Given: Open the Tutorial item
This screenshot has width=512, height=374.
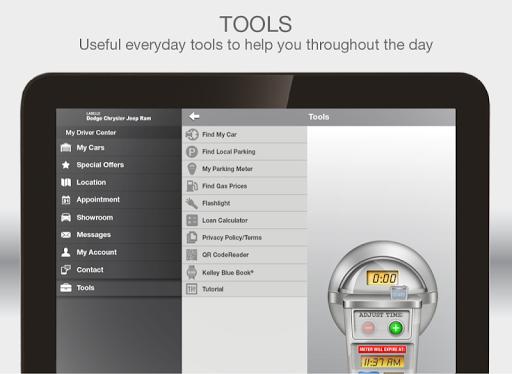Looking at the screenshot, I should (244, 289).
